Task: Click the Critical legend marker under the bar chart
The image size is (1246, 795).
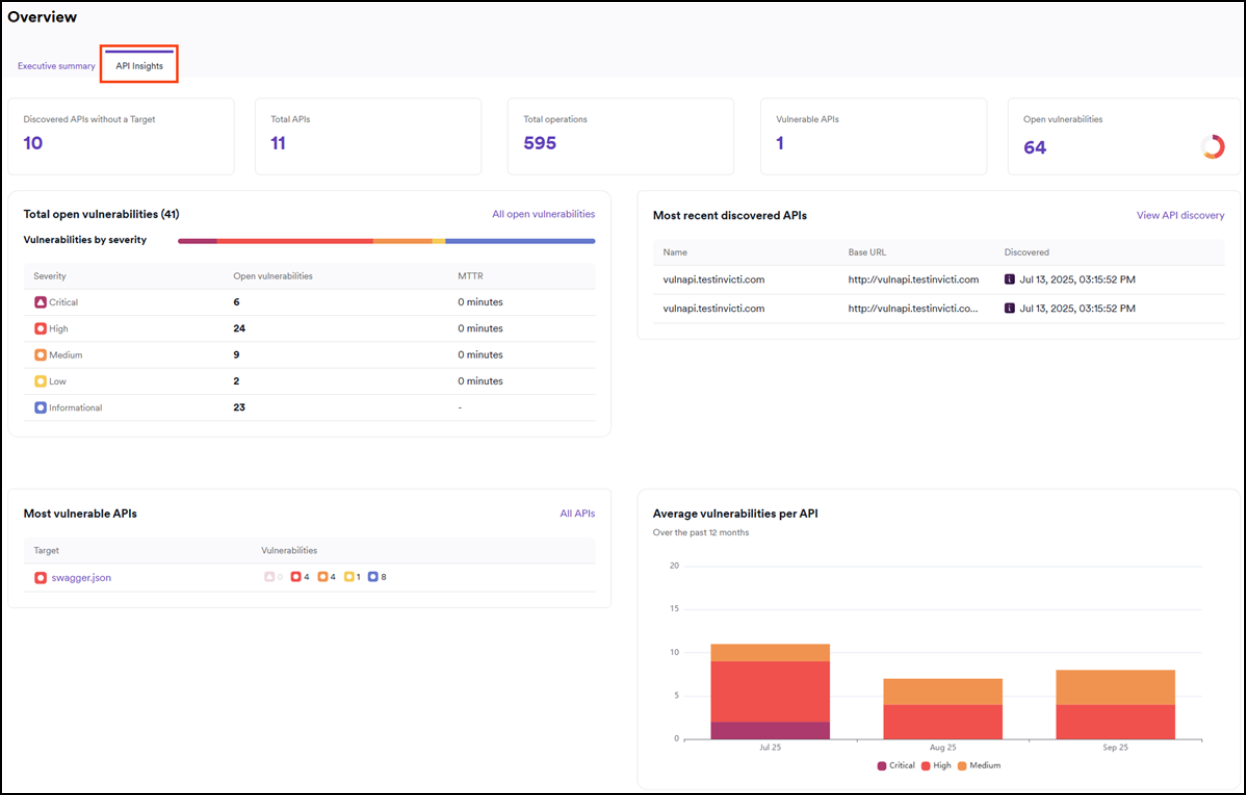Action: click(x=881, y=765)
